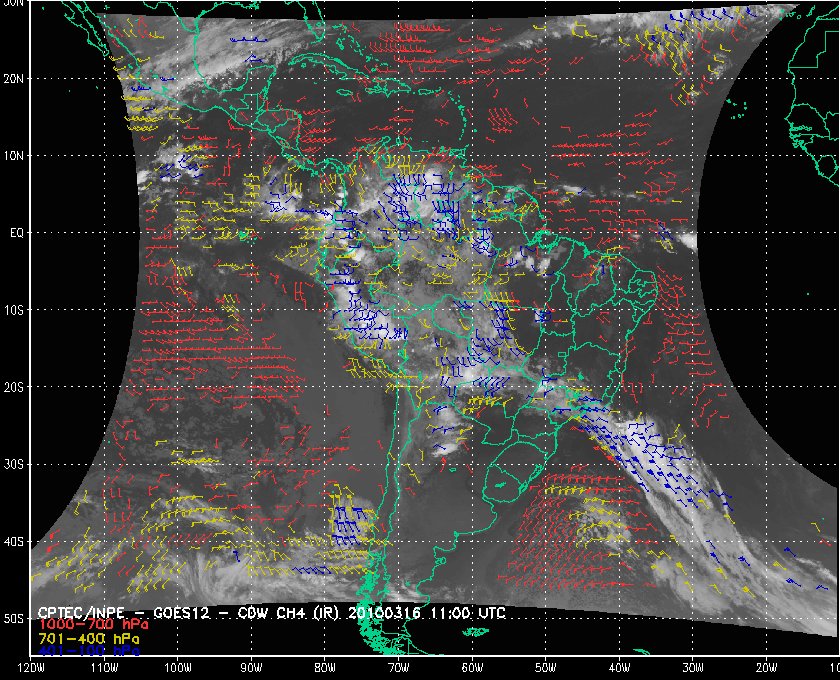Image resolution: width=840 pixels, height=680 pixels.
Task: Click the 30S latitude label
Action: coord(14,464)
